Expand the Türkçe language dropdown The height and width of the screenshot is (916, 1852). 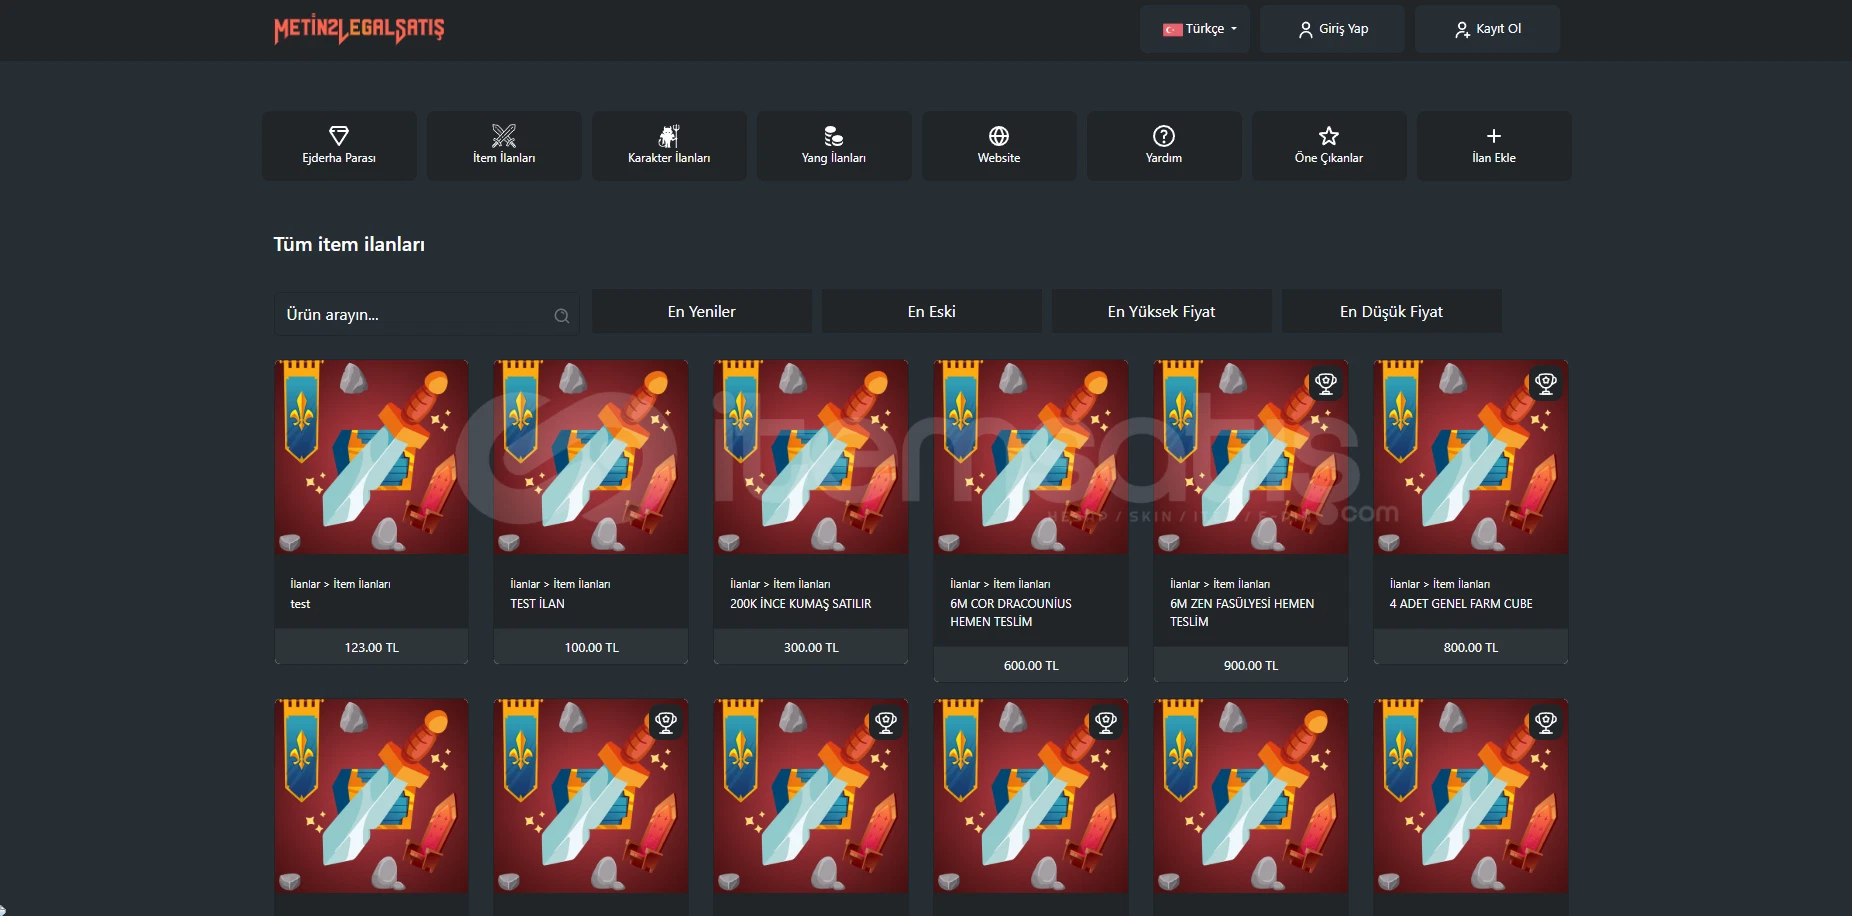click(x=1200, y=29)
